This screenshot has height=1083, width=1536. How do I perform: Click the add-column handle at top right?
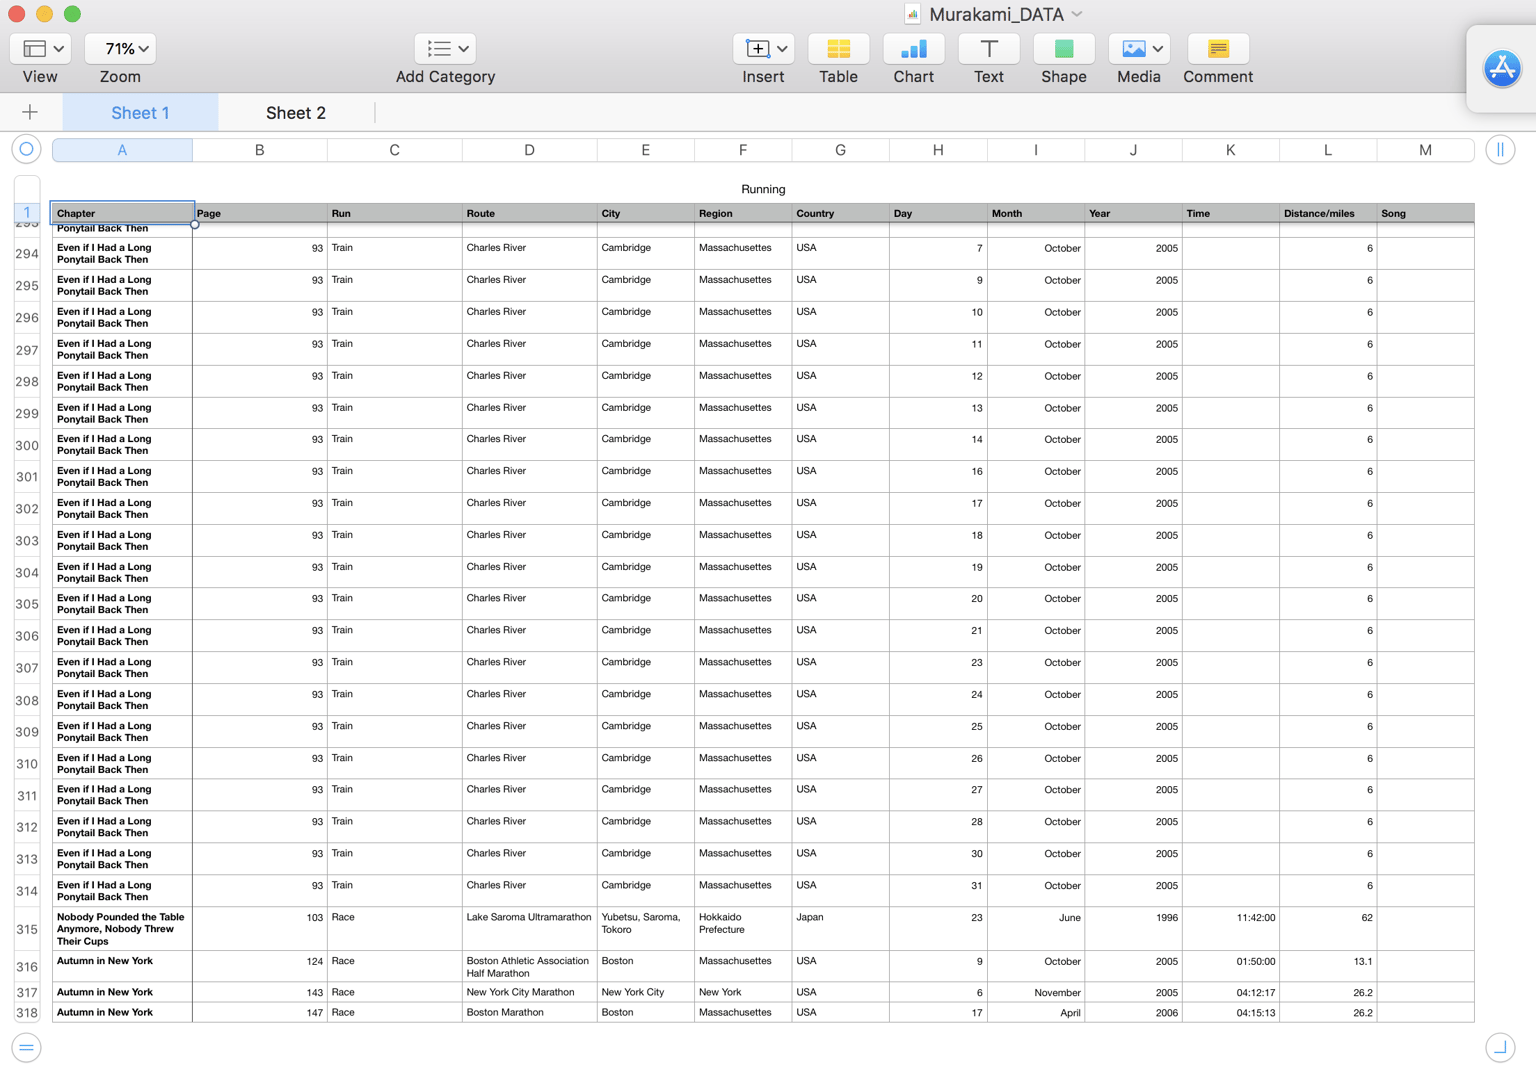(1500, 149)
